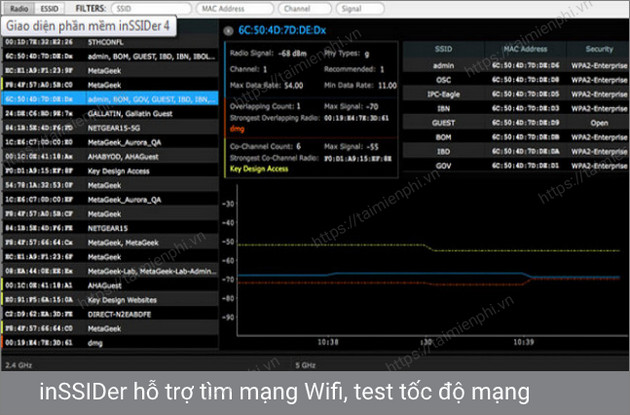
Task: Select the highlighted admin, BOM, GOV radio row
Action: coord(108,99)
